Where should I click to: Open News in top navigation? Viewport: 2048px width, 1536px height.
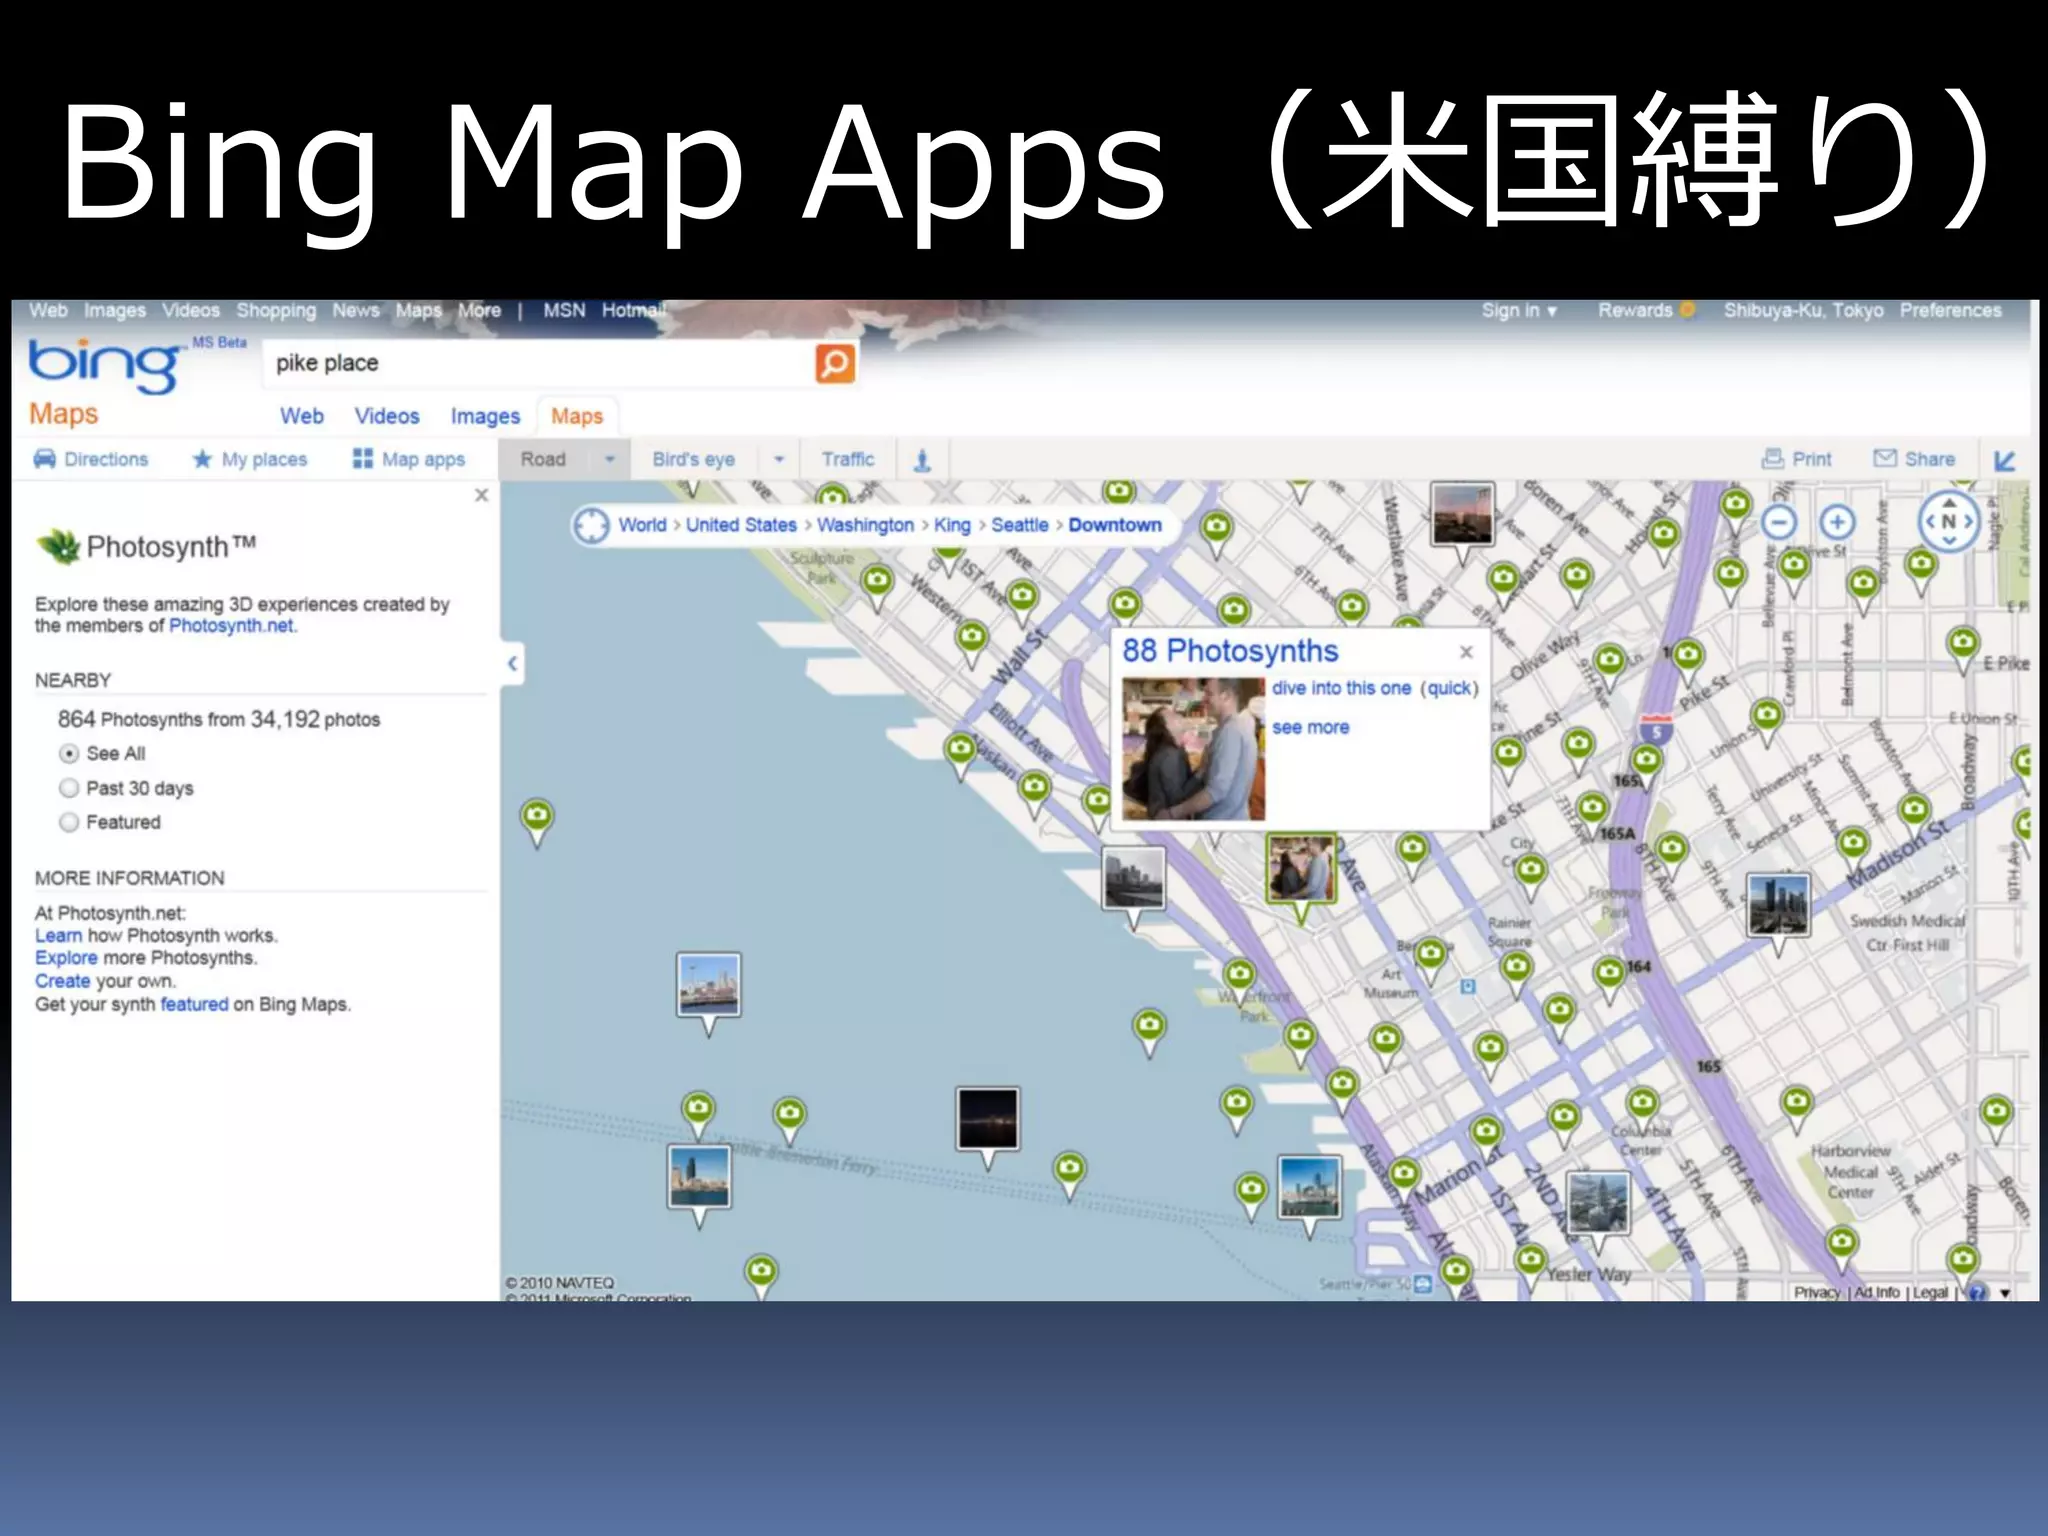(x=356, y=310)
